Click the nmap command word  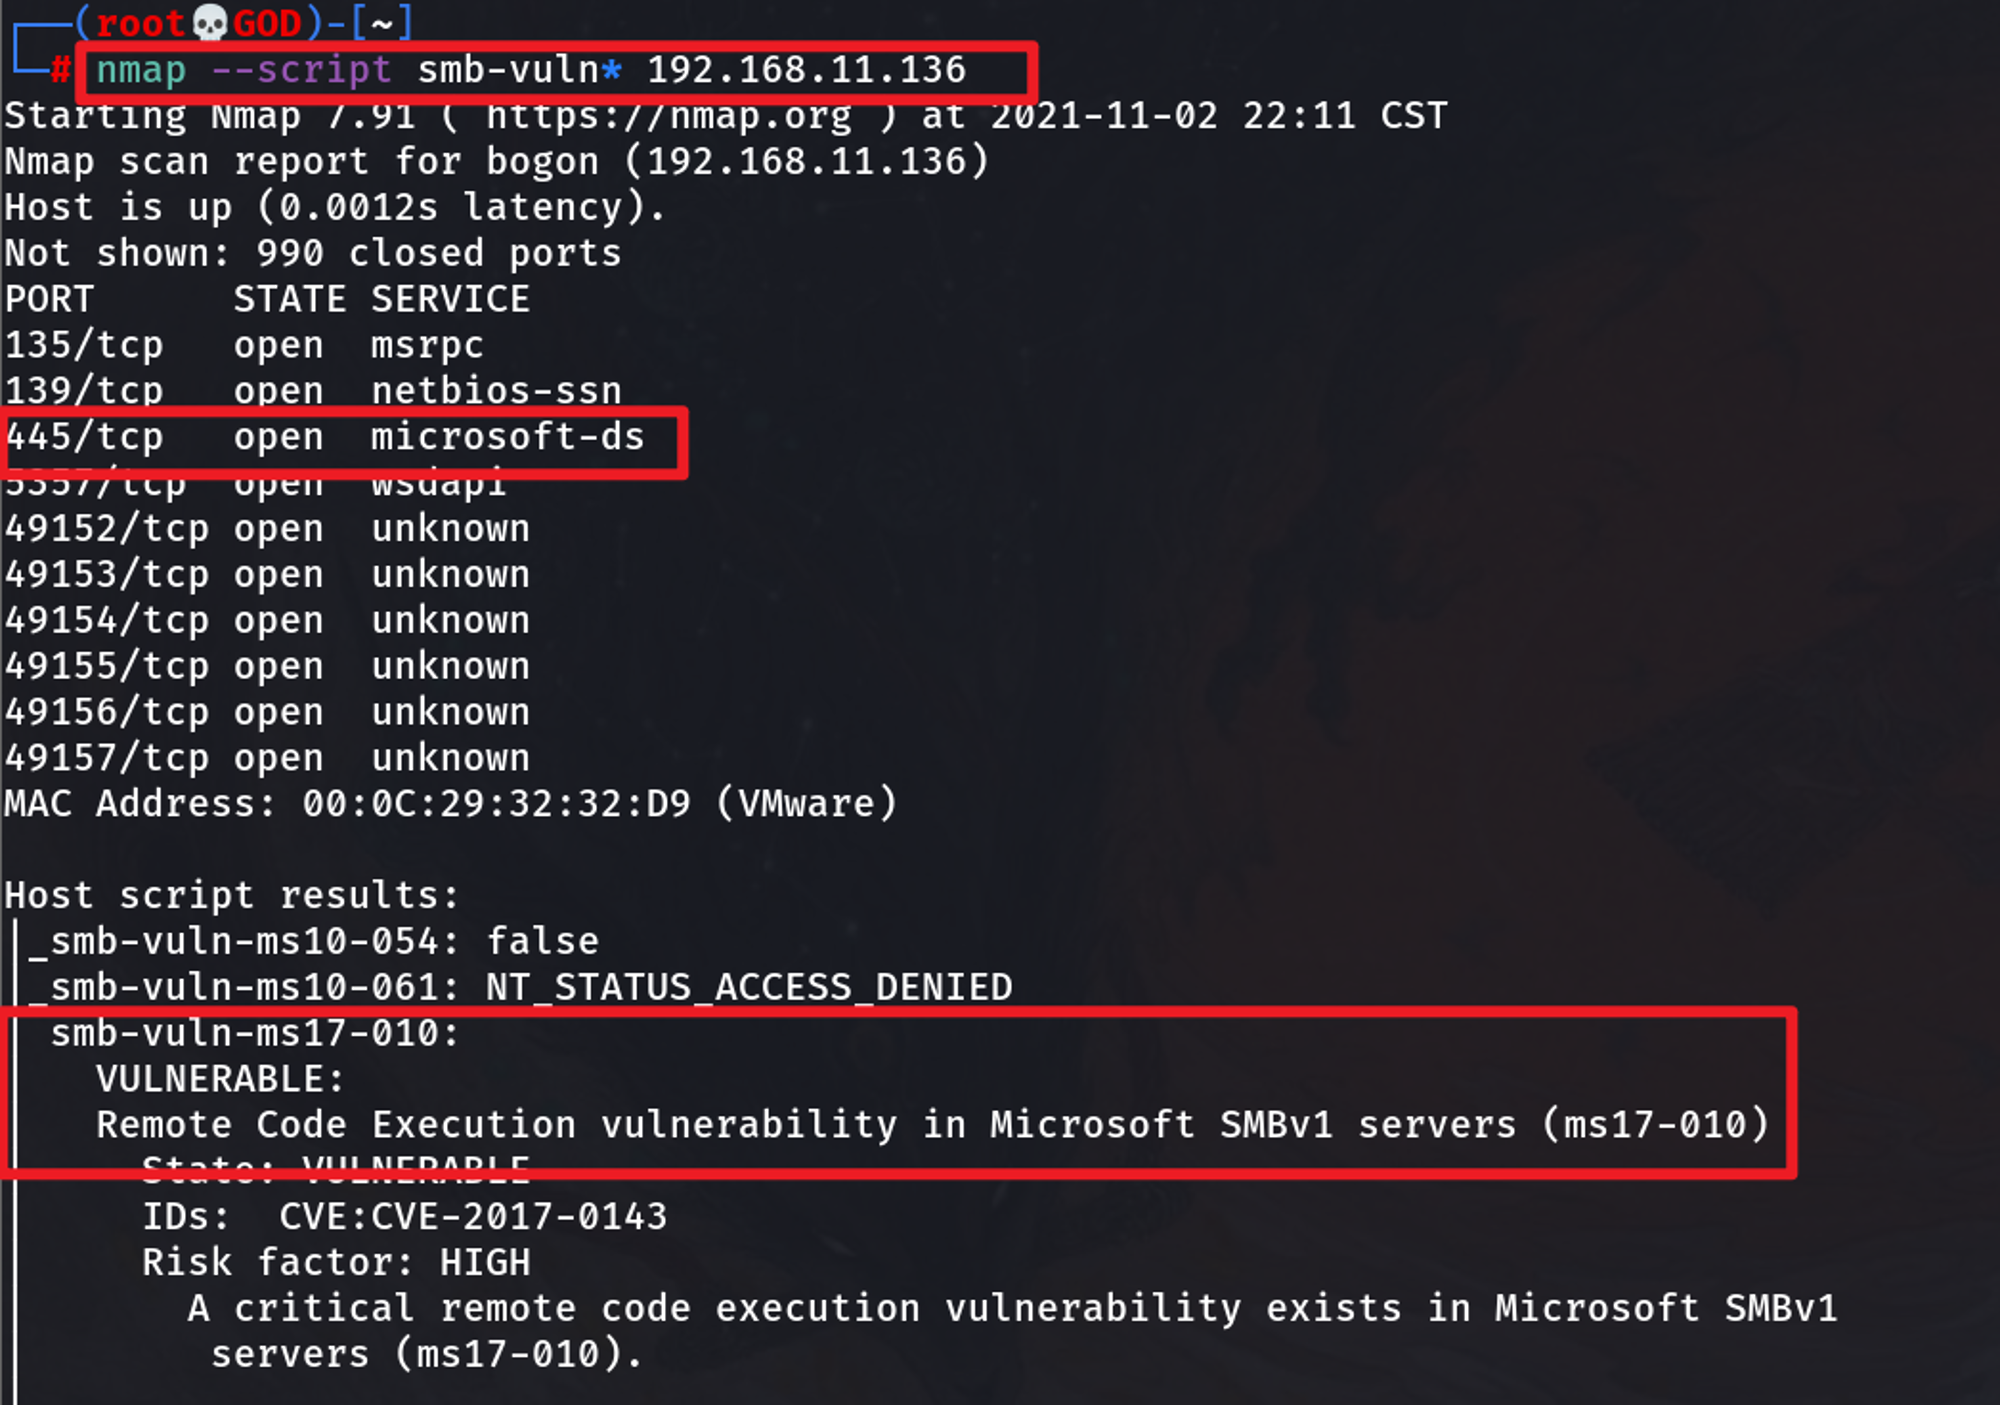point(141,70)
